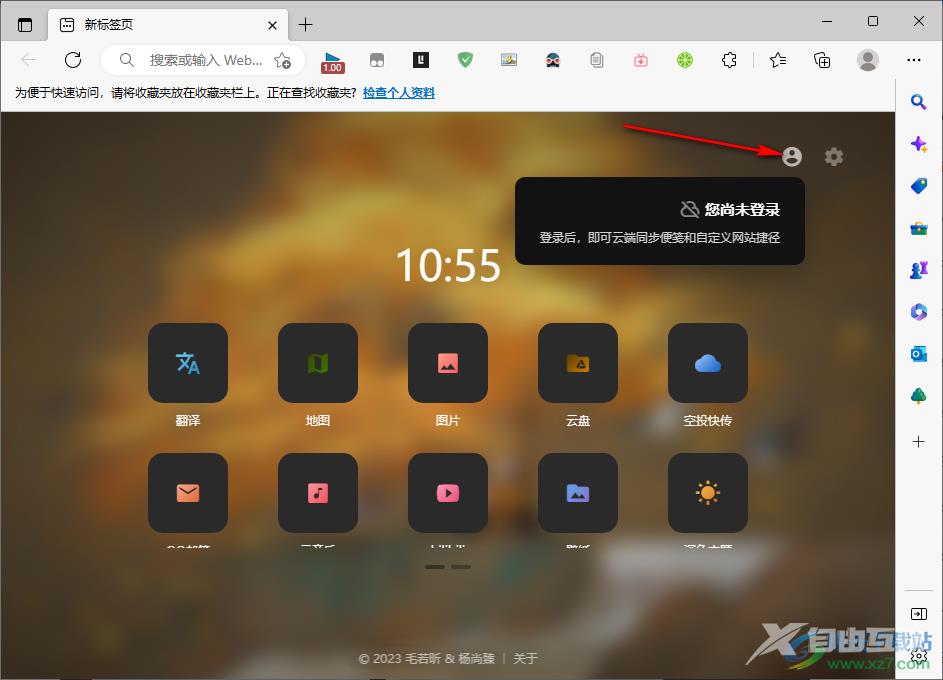Screen dimensions: 943x680
Task: Toggle the sign-in profile panel on the page
Action: (x=791, y=156)
